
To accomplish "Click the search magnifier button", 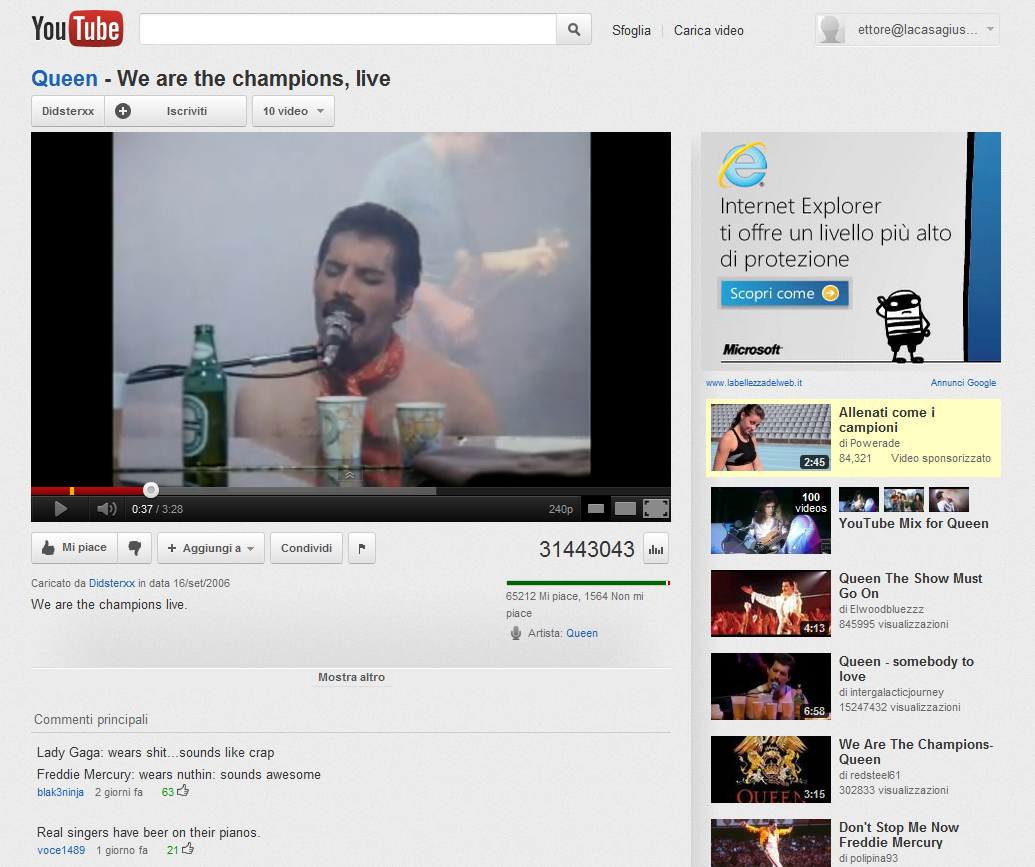I will coord(573,30).
